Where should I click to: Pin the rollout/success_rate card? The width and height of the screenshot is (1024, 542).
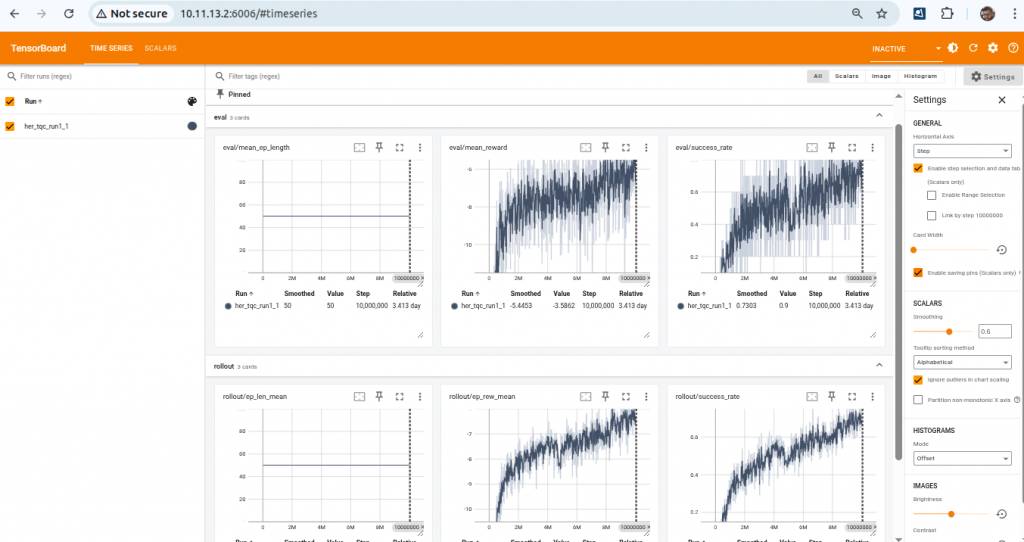point(831,396)
